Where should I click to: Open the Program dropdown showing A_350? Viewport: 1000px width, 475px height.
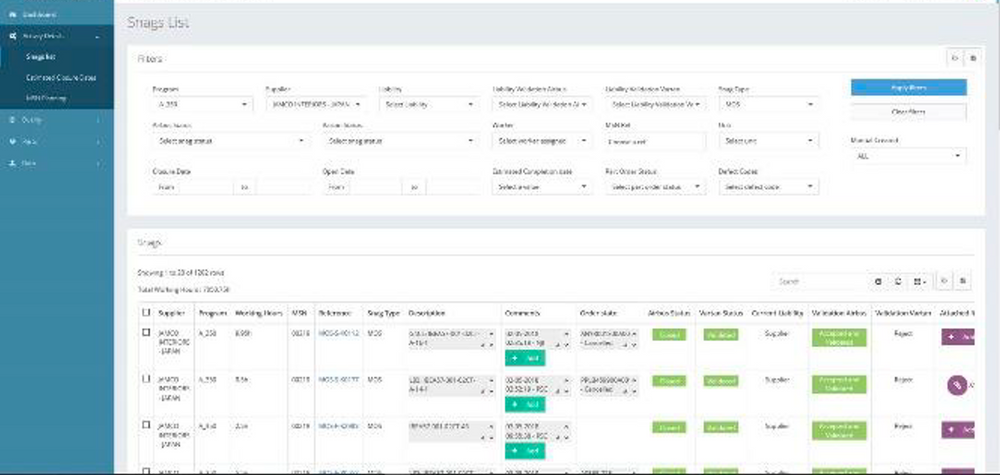tap(202, 104)
